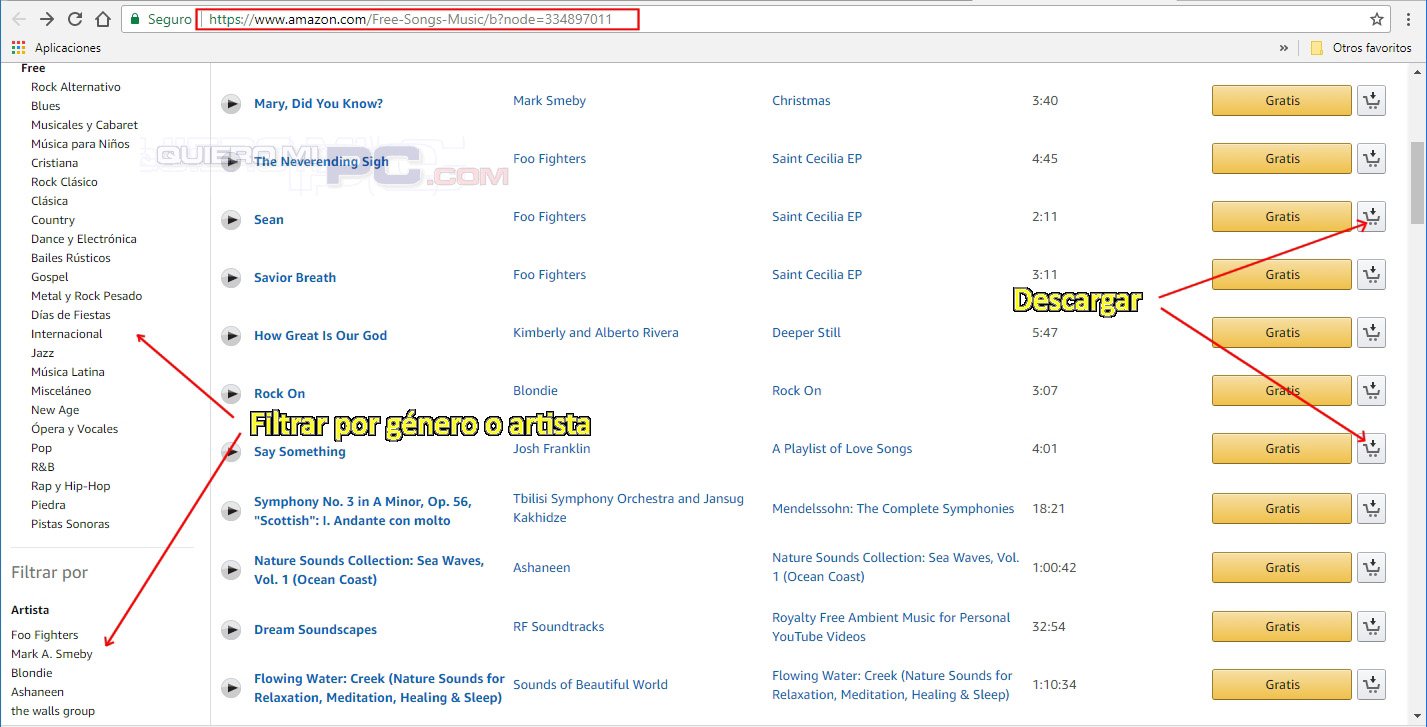Open the Christmas album link

tap(802, 101)
